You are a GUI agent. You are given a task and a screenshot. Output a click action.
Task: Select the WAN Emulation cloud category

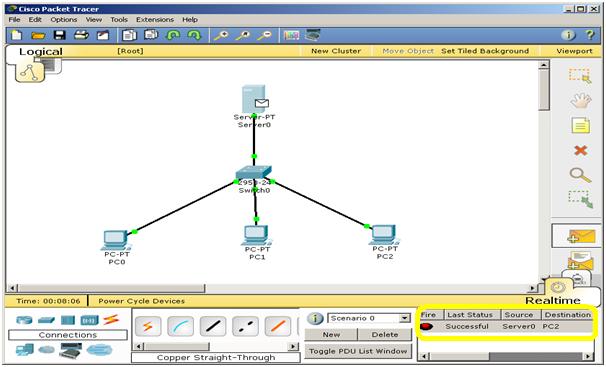(x=47, y=350)
